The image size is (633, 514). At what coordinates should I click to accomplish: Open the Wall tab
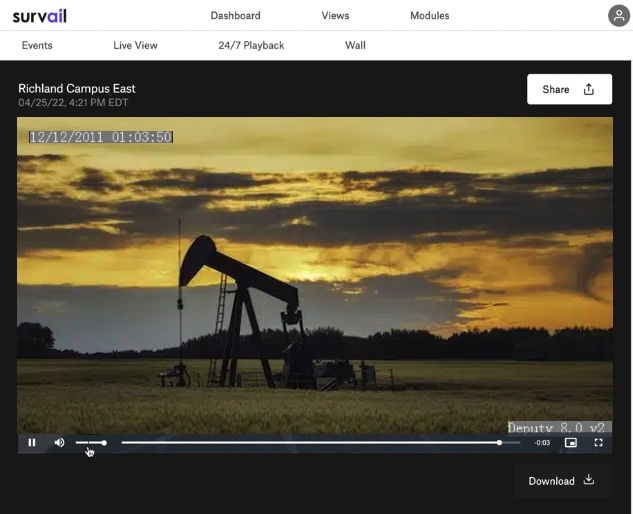click(355, 45)
